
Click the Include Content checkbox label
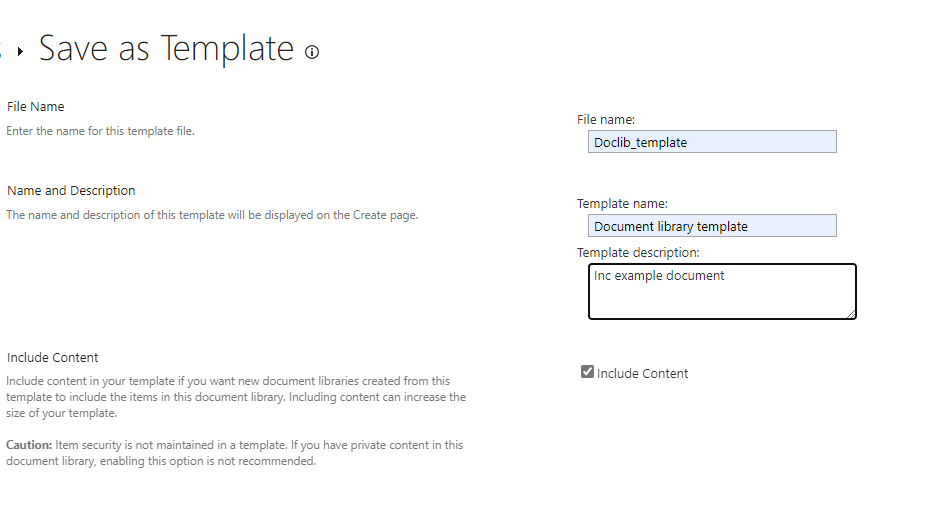642,373
